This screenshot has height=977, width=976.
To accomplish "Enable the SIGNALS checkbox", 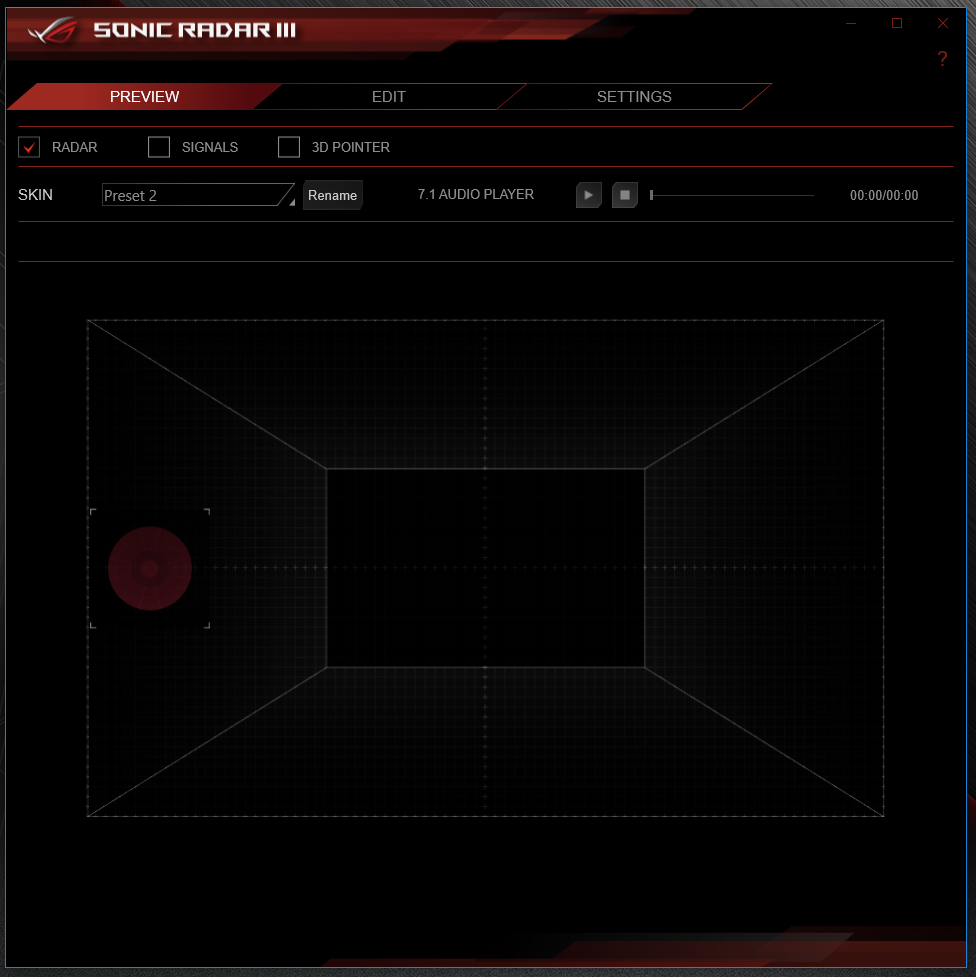I will coord(159,147).
